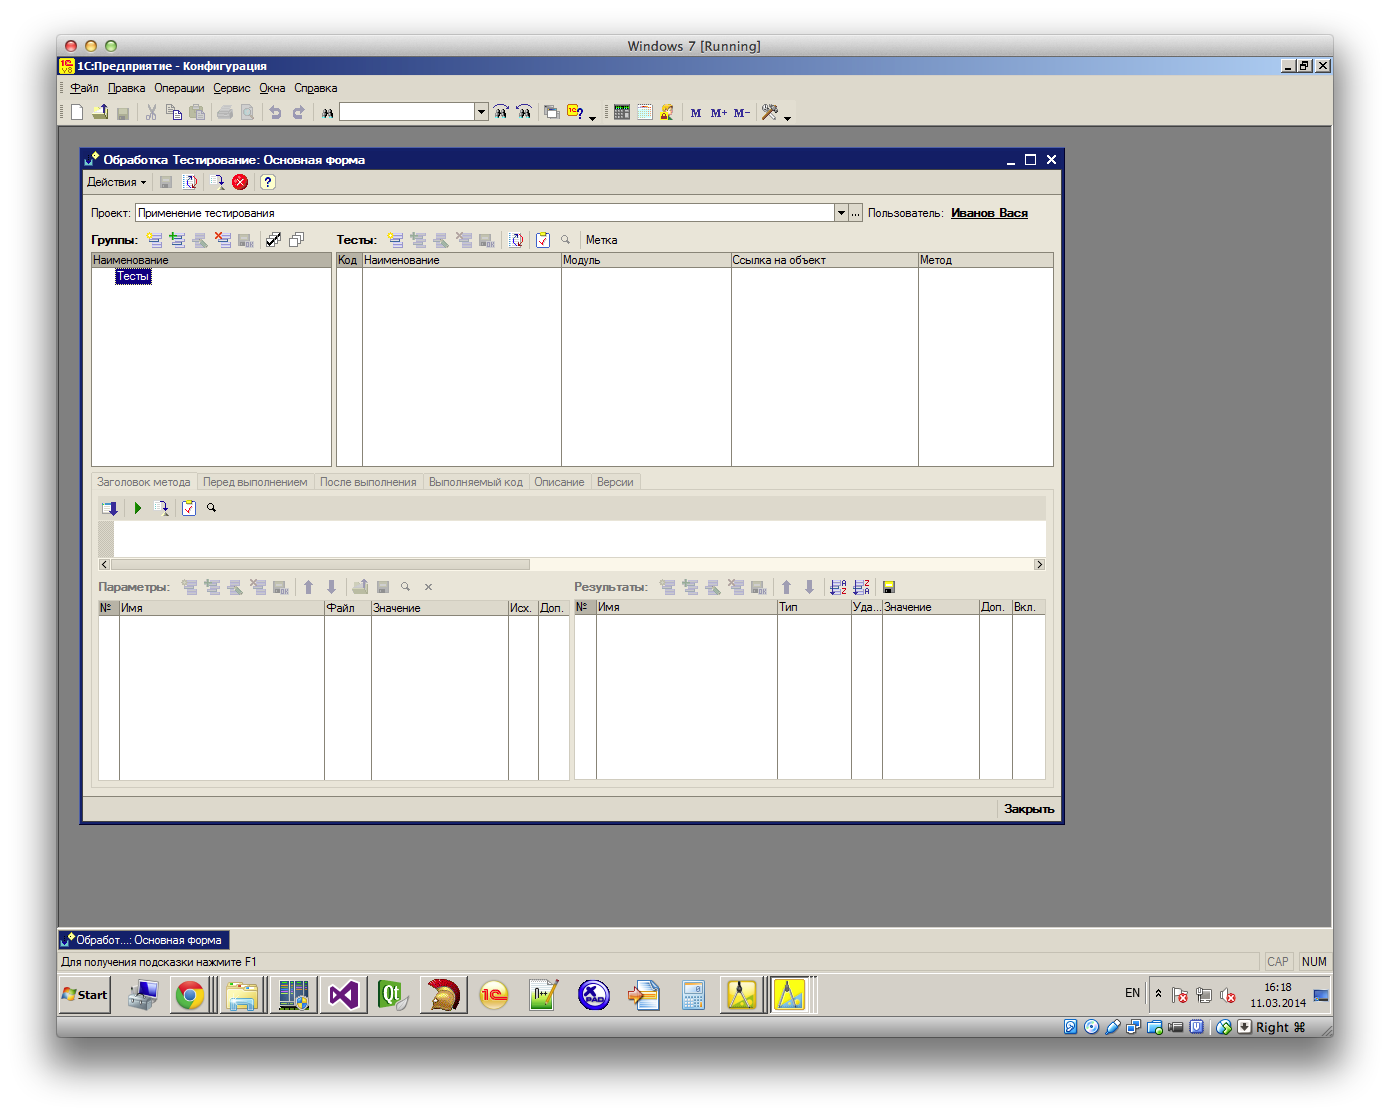Click the horizontal scrollbar thumb of code editor
The height and width of the screenshot is (1116, 1390).
320,565
